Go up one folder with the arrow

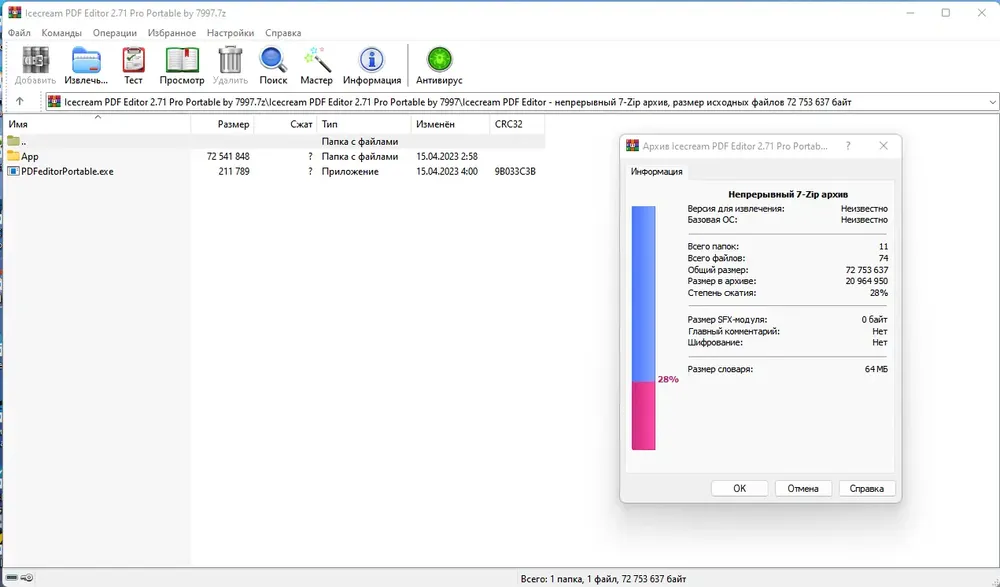[20, 101]
